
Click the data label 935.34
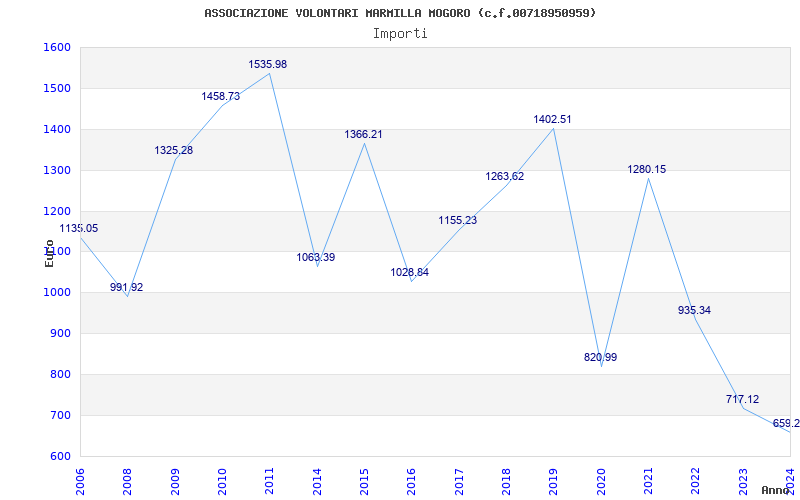[694, 310]
